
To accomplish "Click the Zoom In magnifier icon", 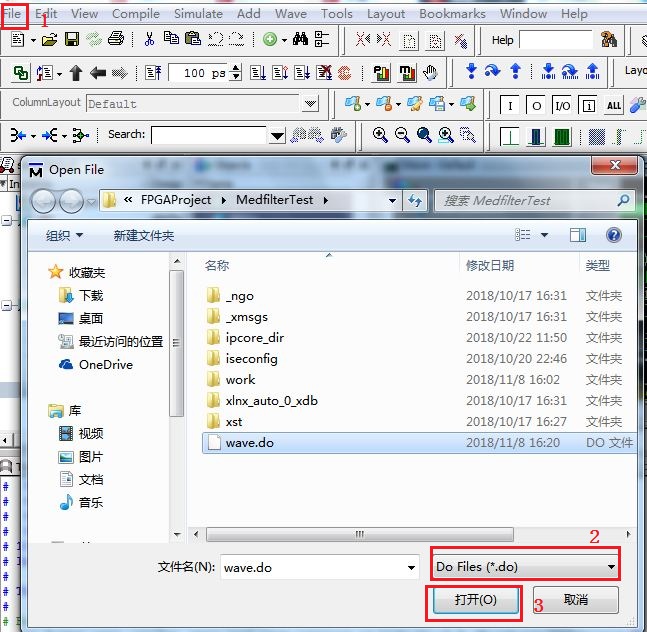I will point(380,134).
